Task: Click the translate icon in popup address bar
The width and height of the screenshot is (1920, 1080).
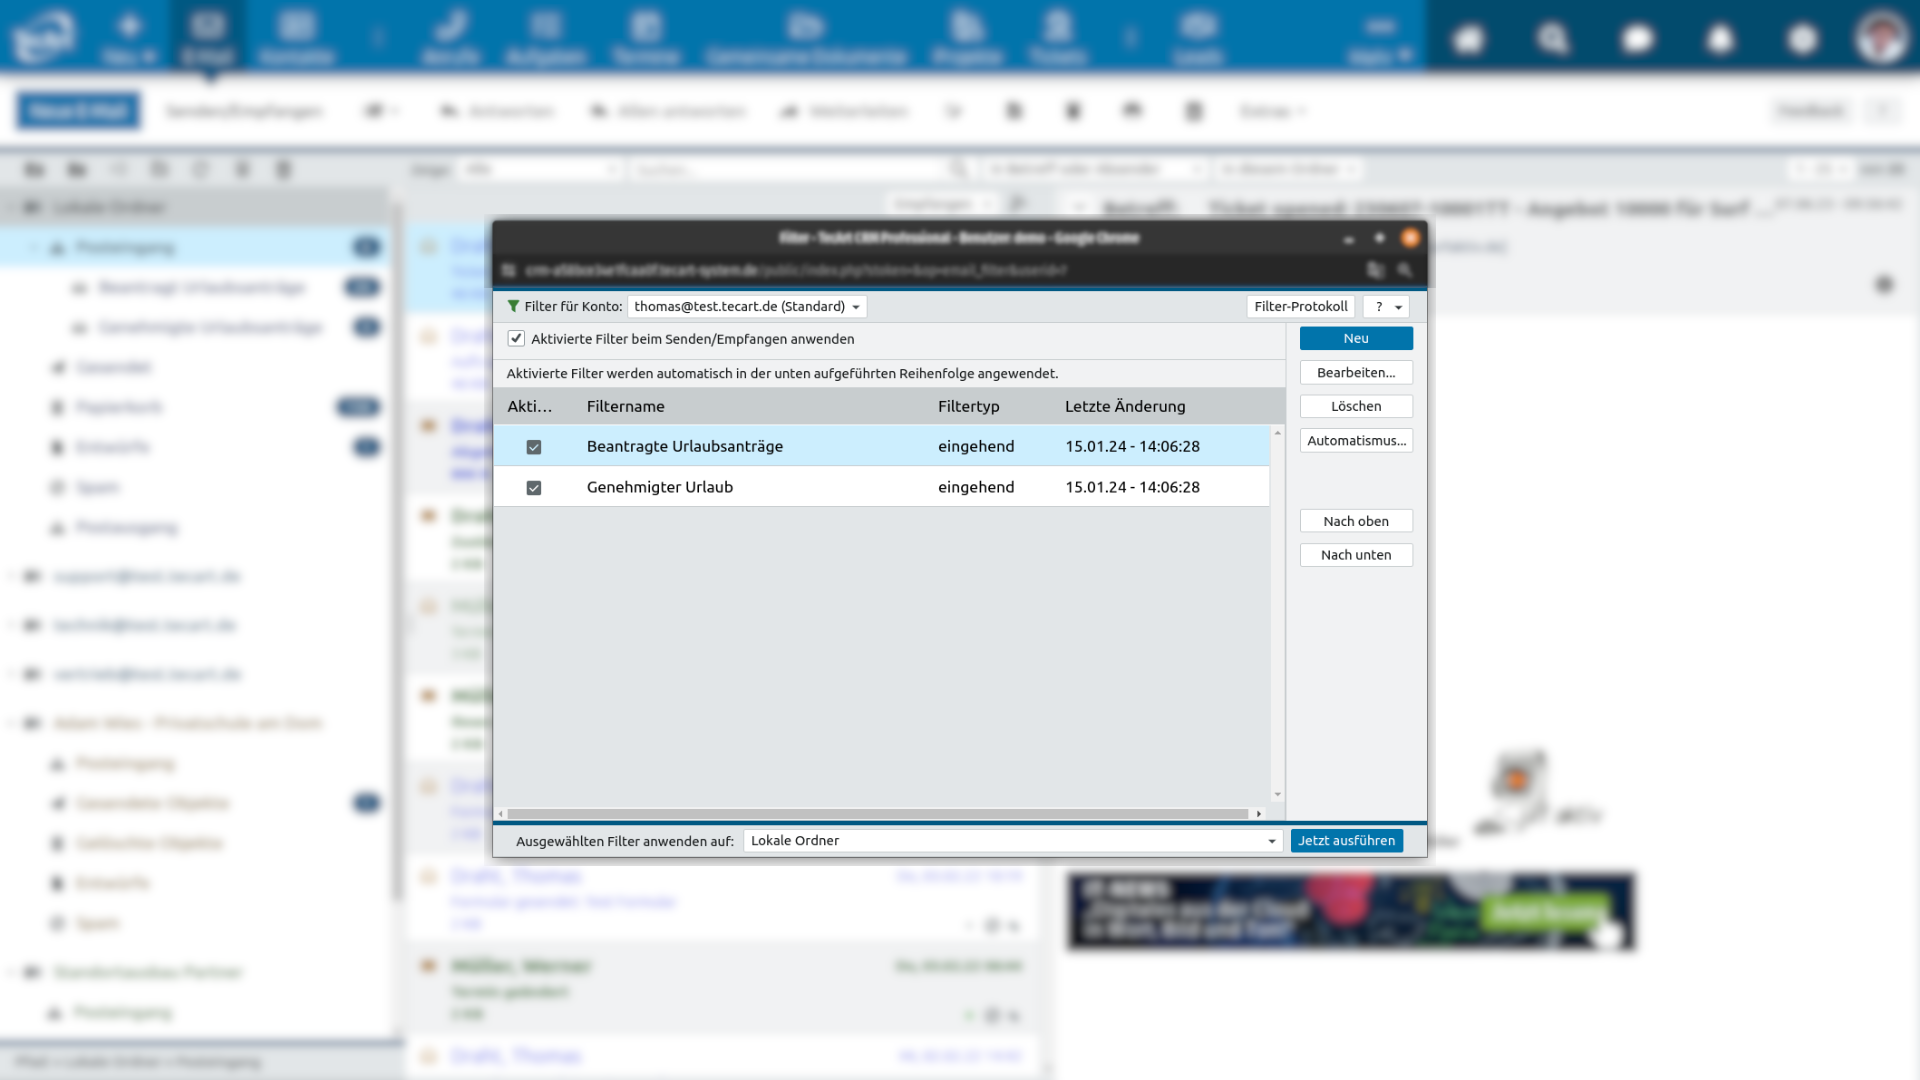Action: (1376, 270)
